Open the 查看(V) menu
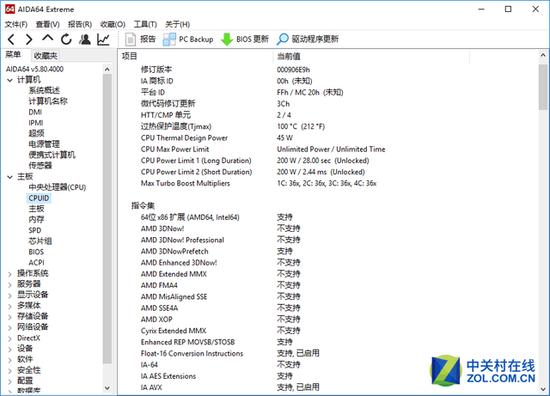This screenshot has width=550, height=396. pos(48,24)
